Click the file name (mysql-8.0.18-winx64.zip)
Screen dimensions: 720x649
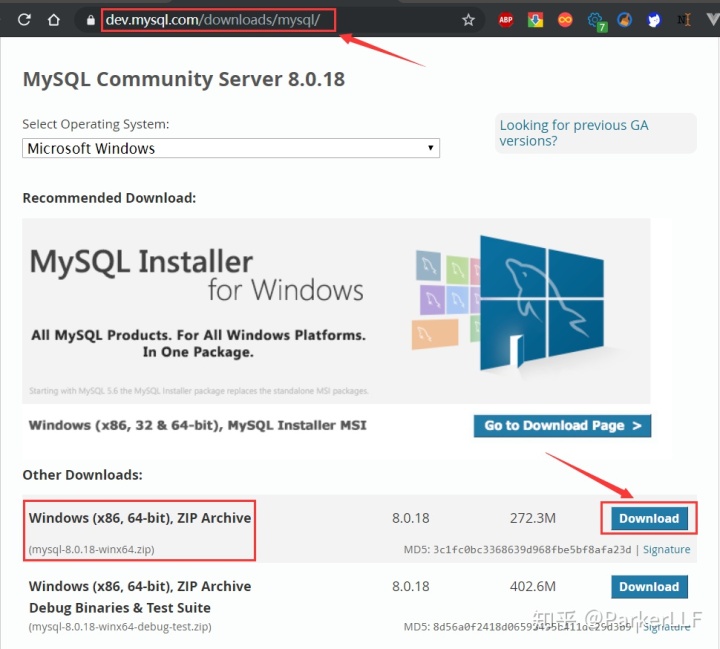(91, 549)
